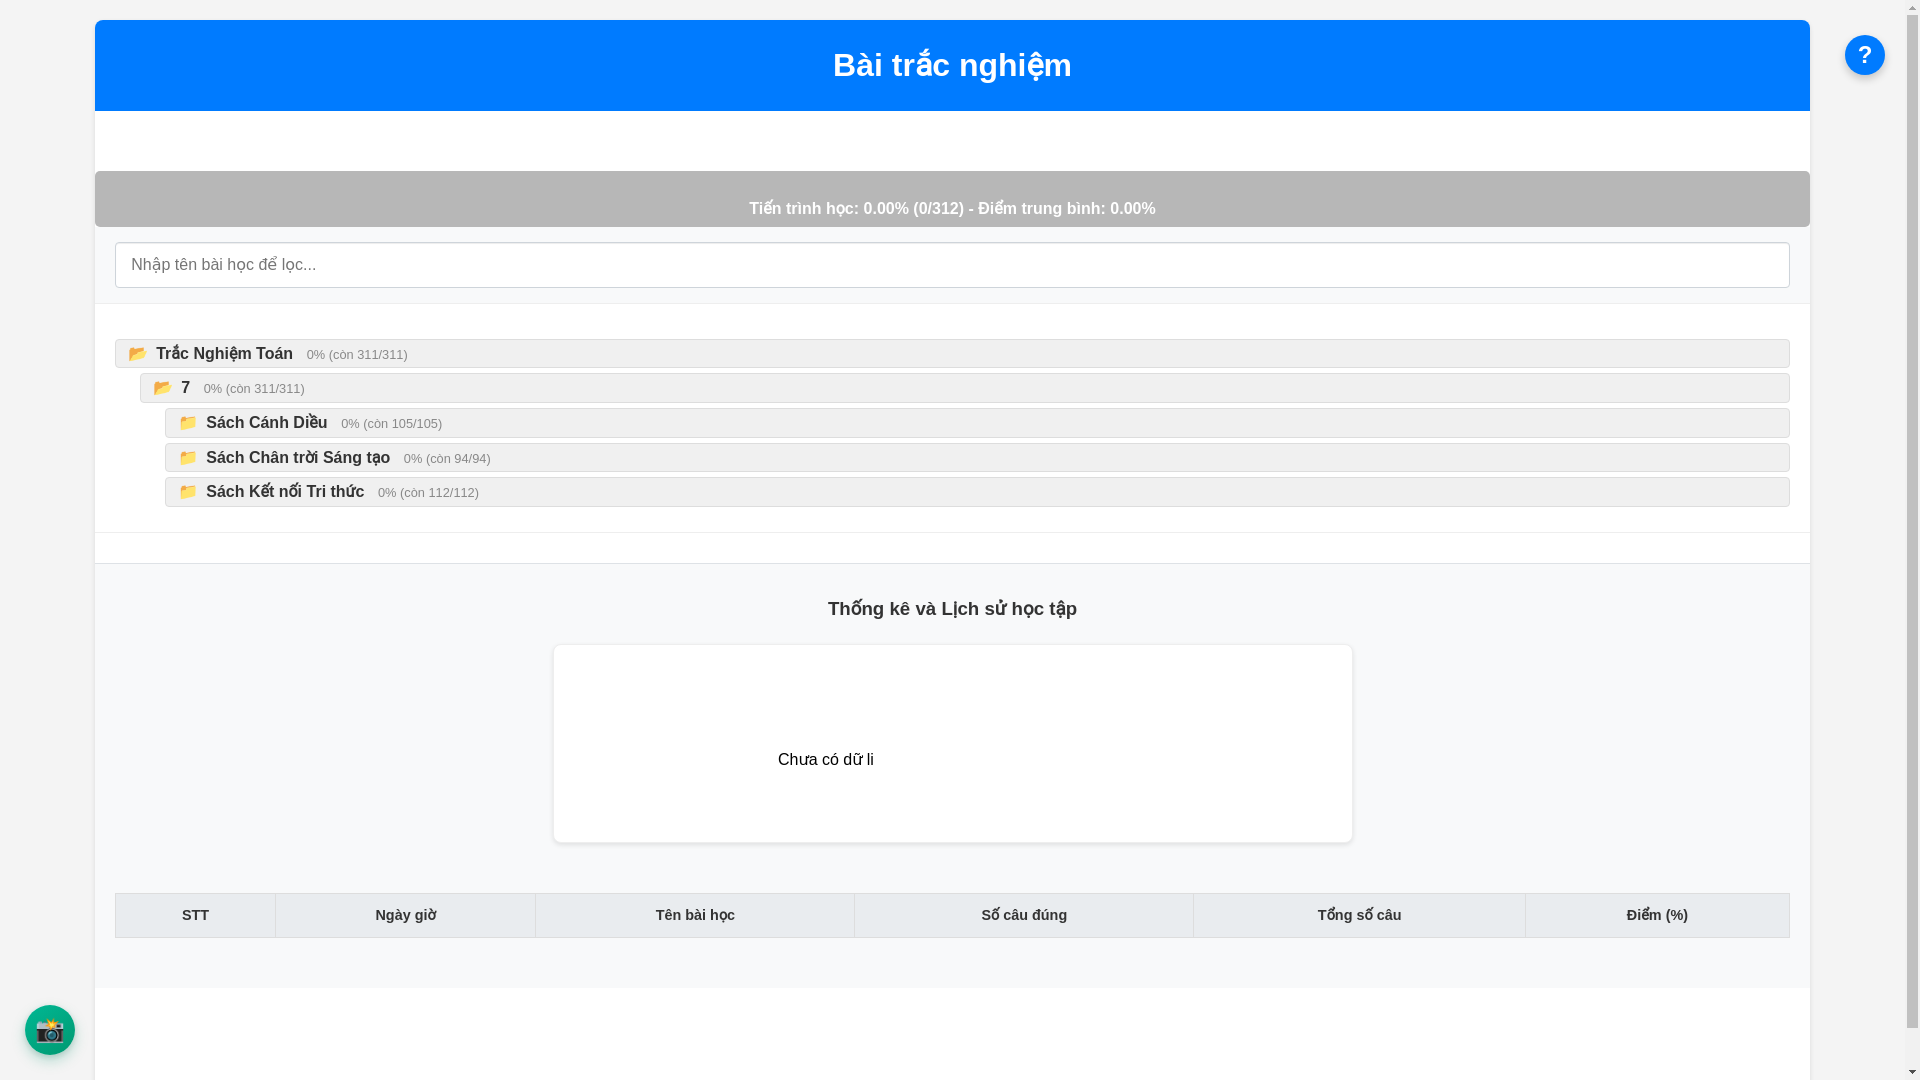The image size is (1920, 1080).
Task: Expand the Sách Cánh Diều folder
Action: click(977, 423)
